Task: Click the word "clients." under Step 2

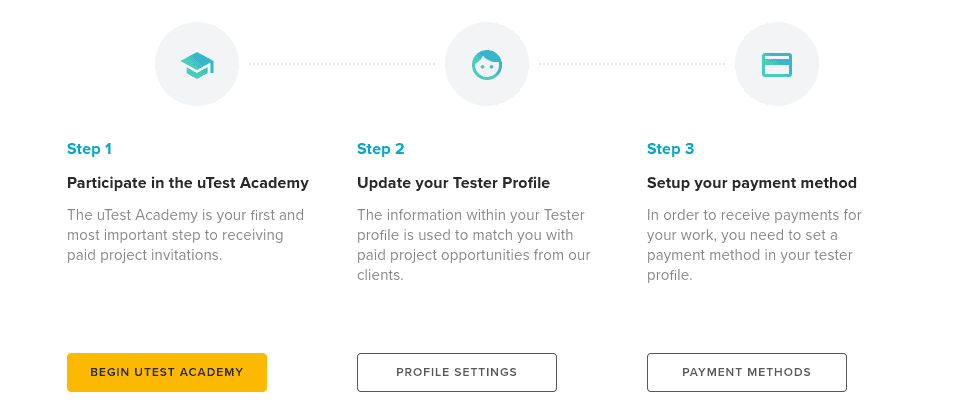Action: click(x=380, y=275)
